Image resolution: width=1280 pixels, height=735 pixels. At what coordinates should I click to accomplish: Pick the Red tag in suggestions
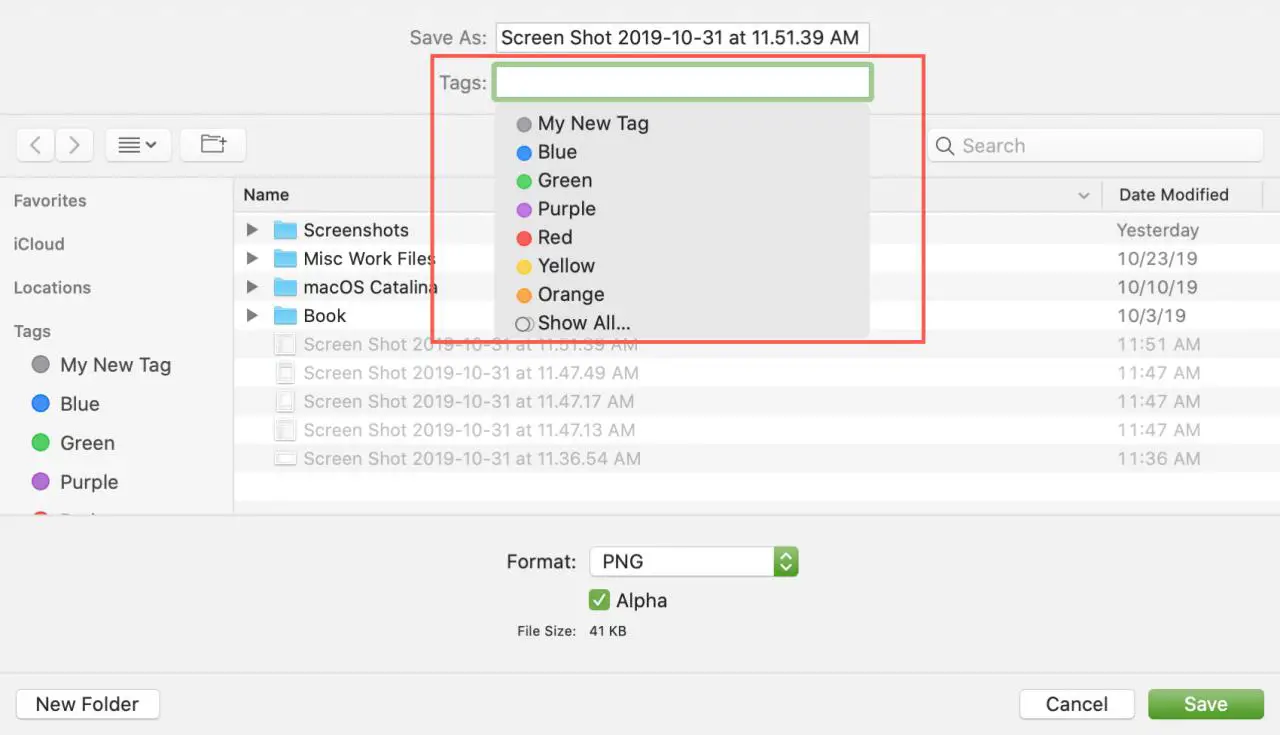point(554,238)
